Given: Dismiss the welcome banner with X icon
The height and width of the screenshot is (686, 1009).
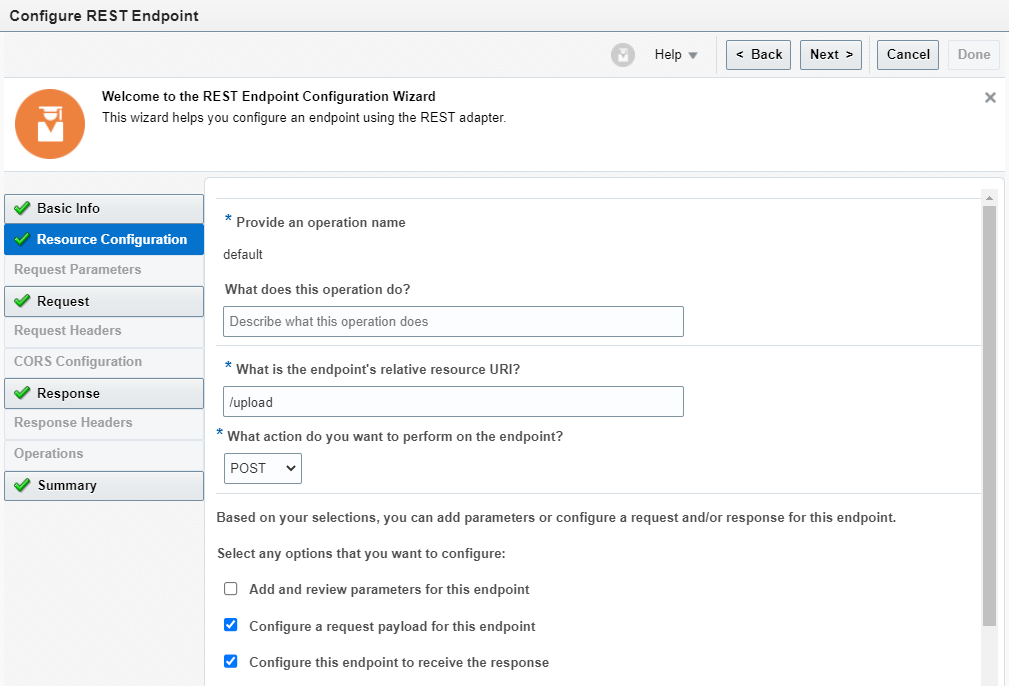Looking at the screenshot, I should 990,98.
